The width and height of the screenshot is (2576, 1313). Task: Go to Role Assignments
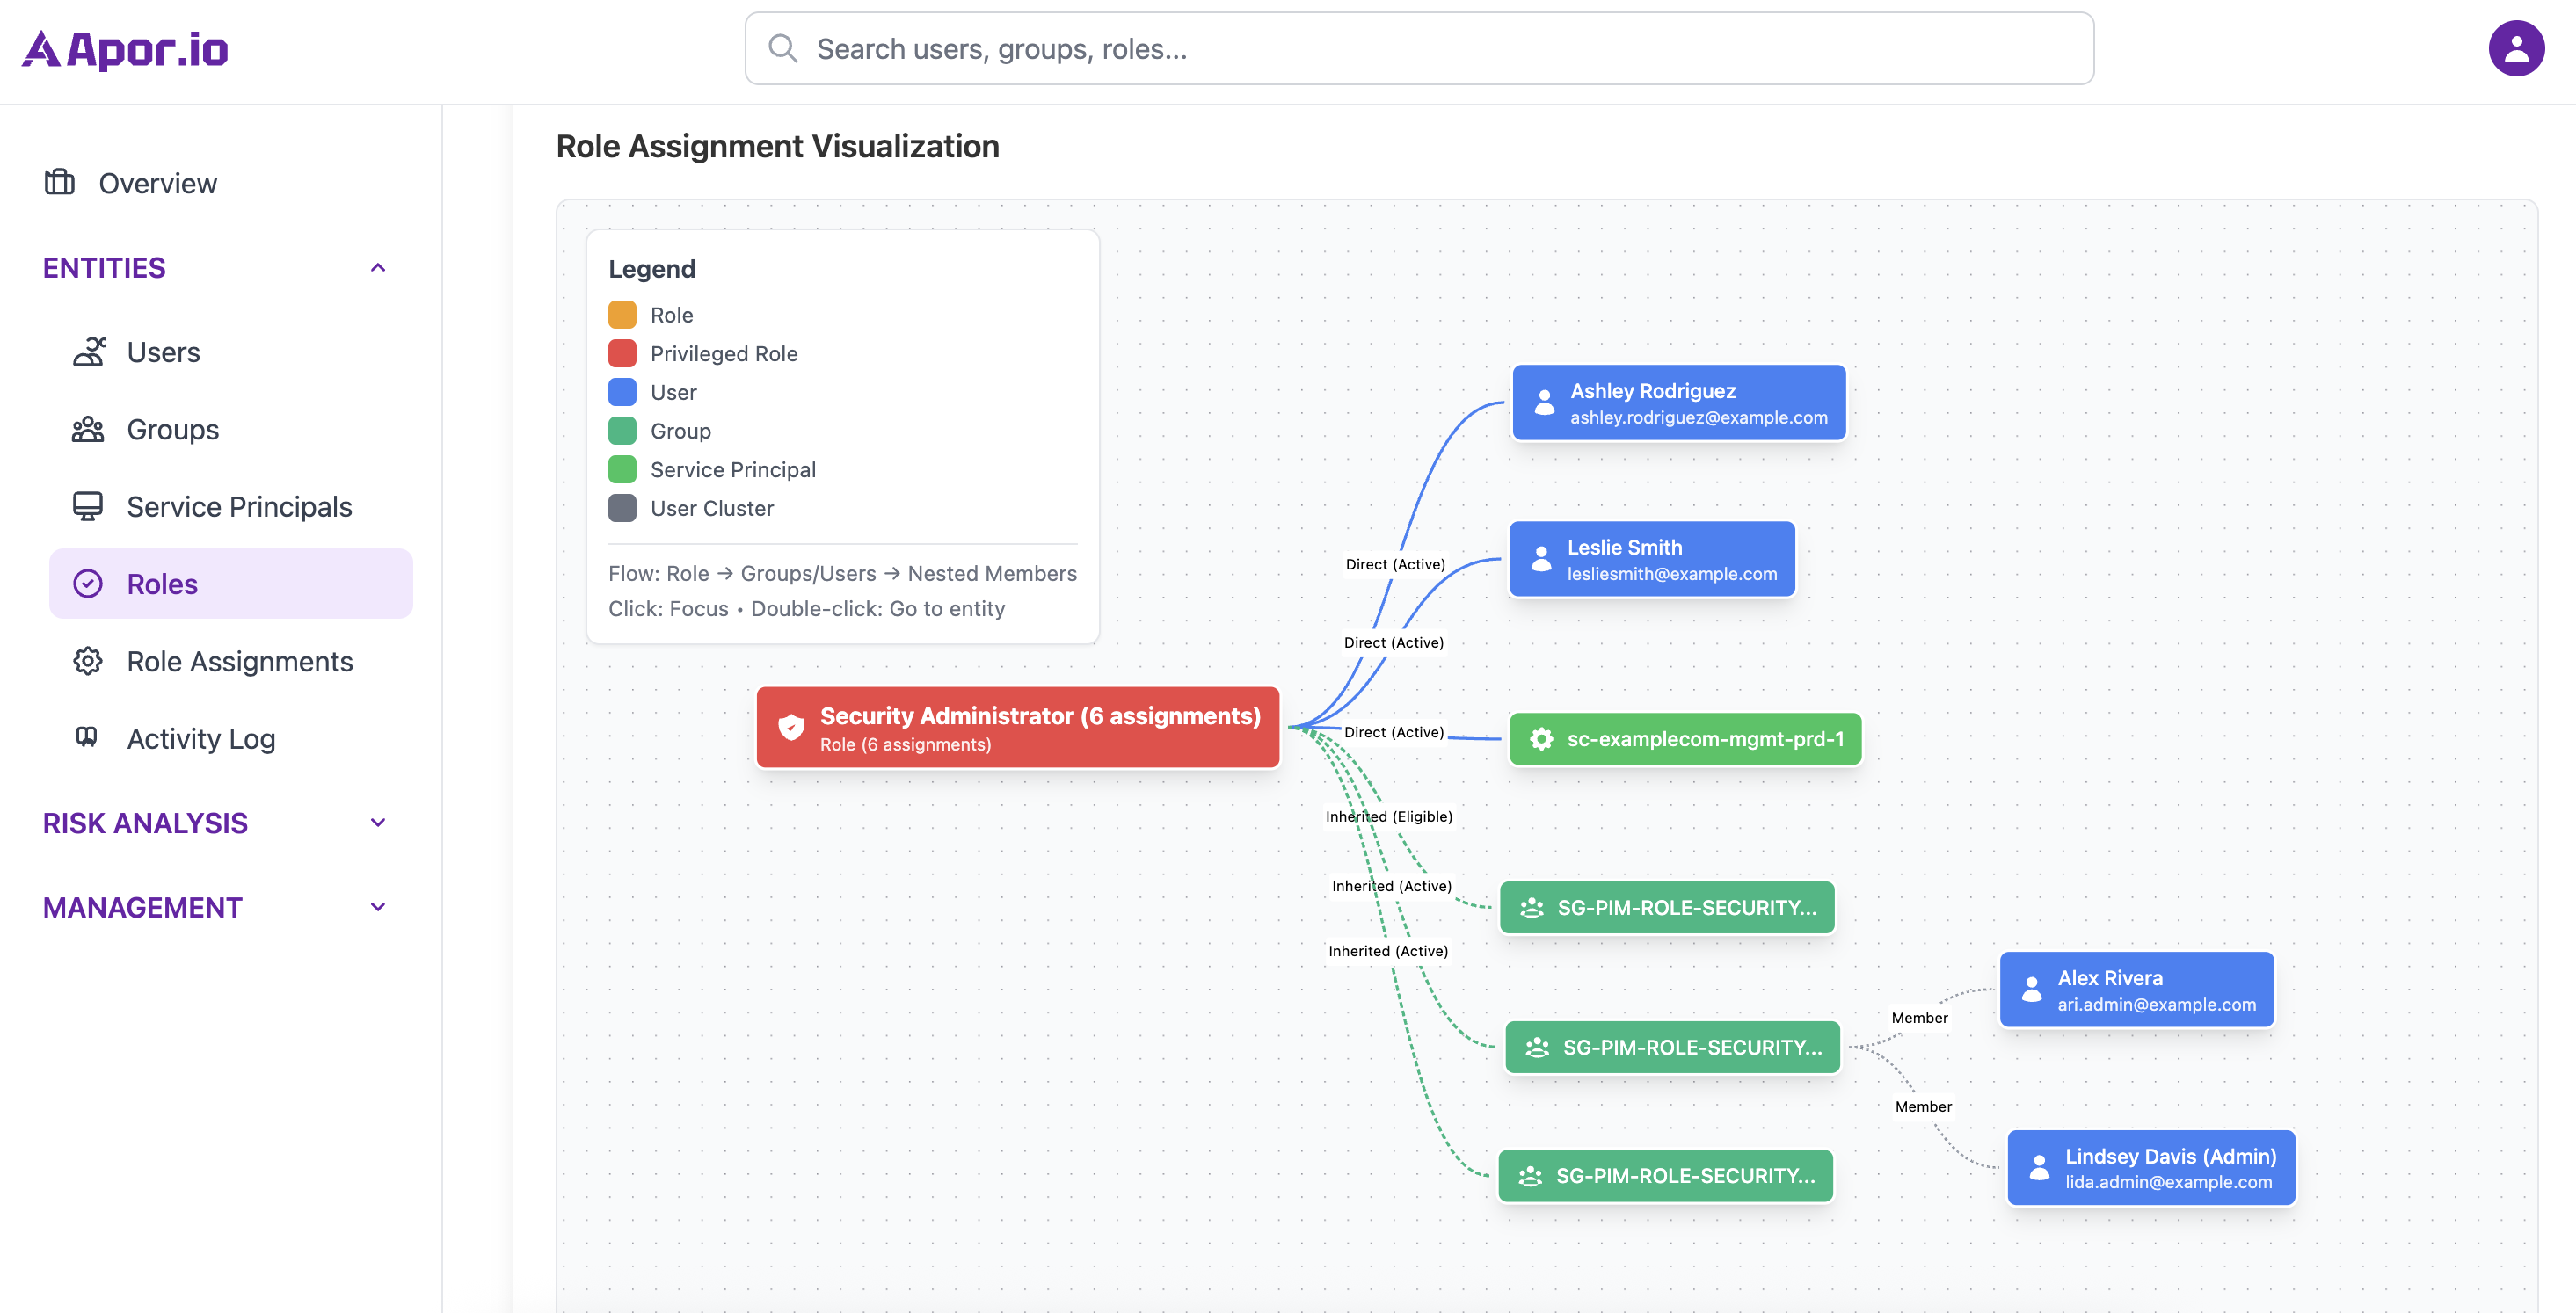coord(239,661)
